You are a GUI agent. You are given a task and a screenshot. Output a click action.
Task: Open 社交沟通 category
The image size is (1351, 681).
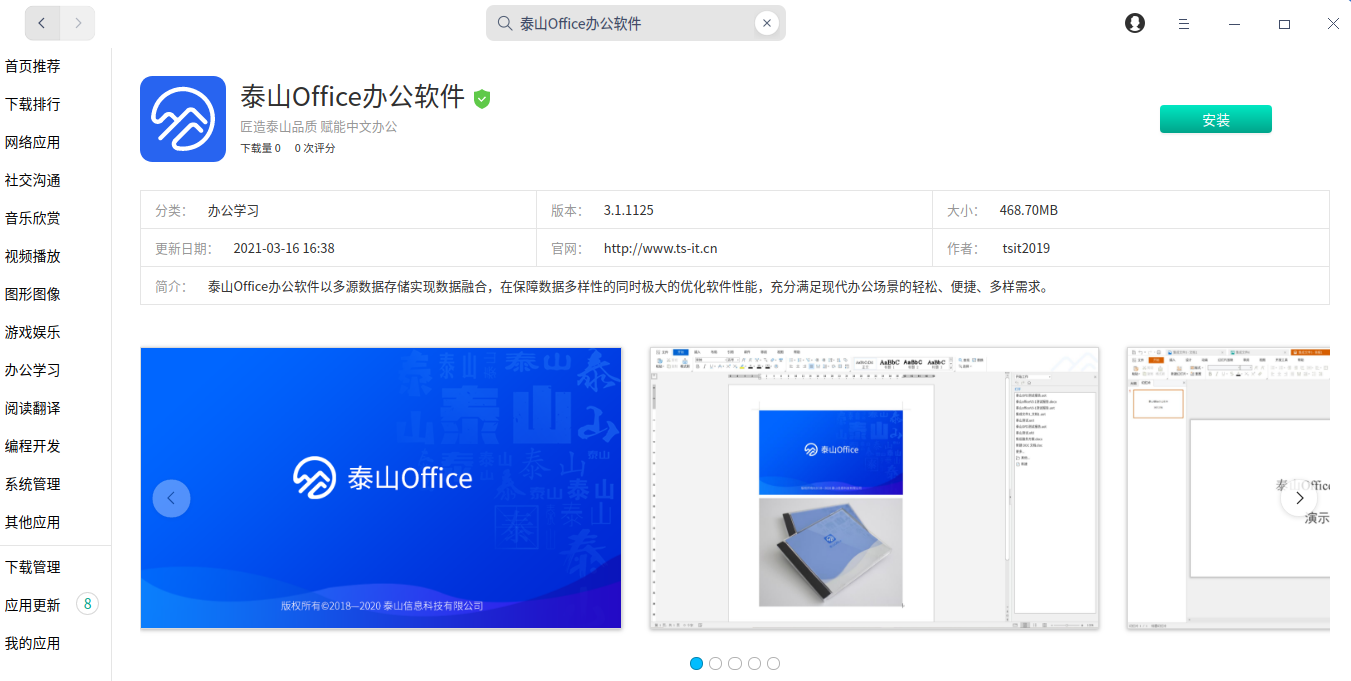point(33,180)
